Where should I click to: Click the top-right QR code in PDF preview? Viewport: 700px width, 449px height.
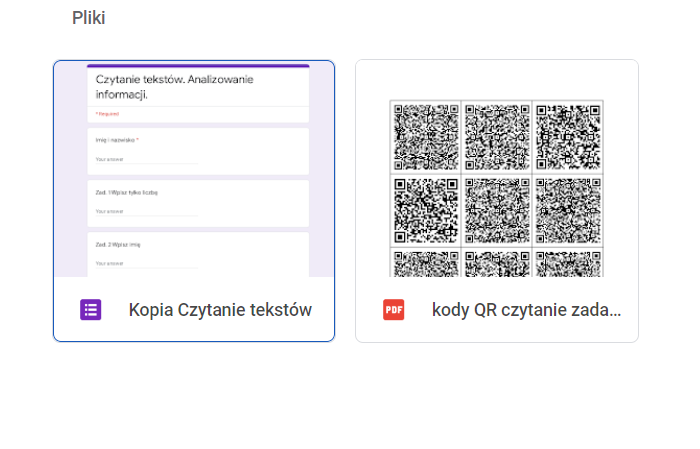coord(568,135)
